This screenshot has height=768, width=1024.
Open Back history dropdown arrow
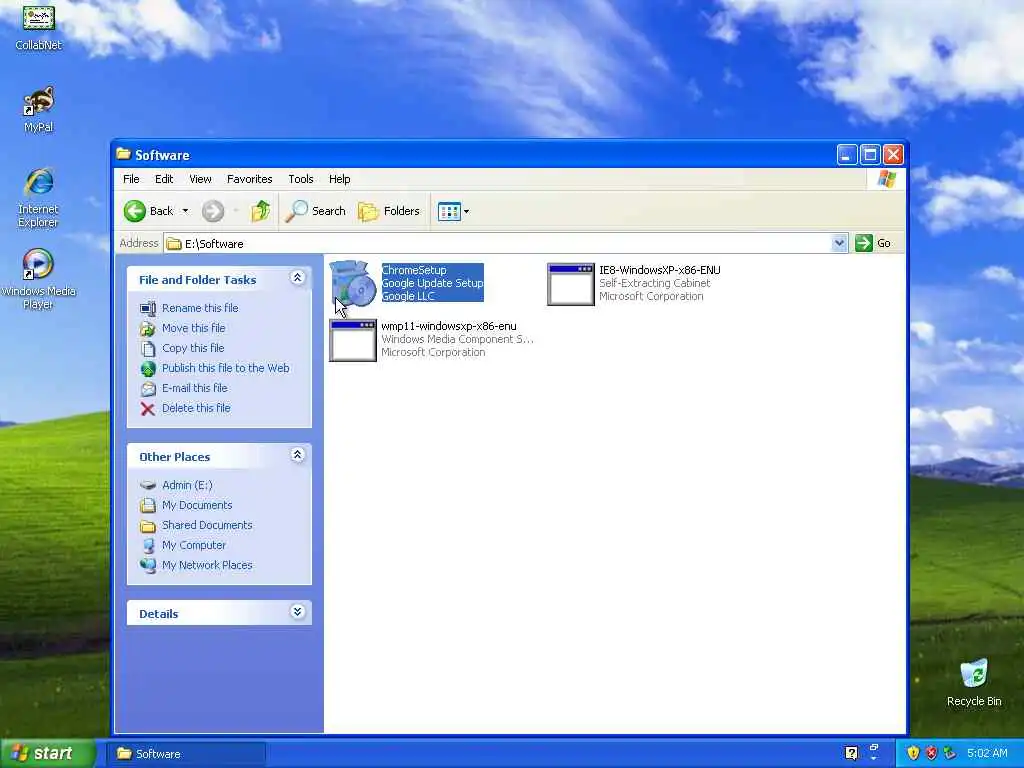point(185,211)
